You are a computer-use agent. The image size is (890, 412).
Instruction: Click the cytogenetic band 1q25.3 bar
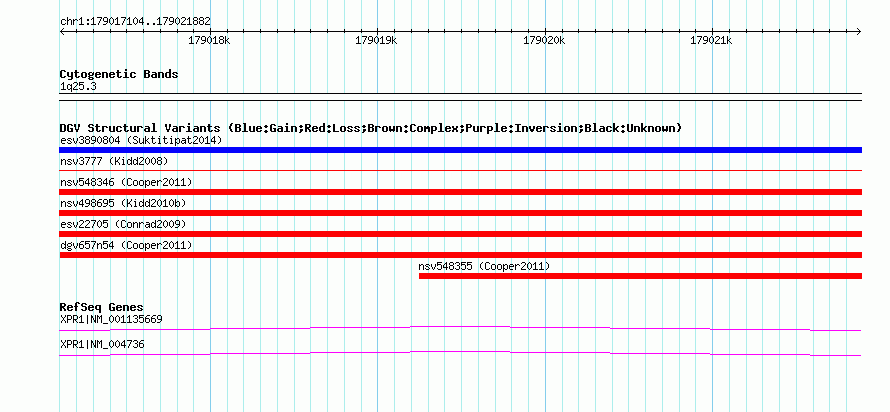[x=460, y=97]
